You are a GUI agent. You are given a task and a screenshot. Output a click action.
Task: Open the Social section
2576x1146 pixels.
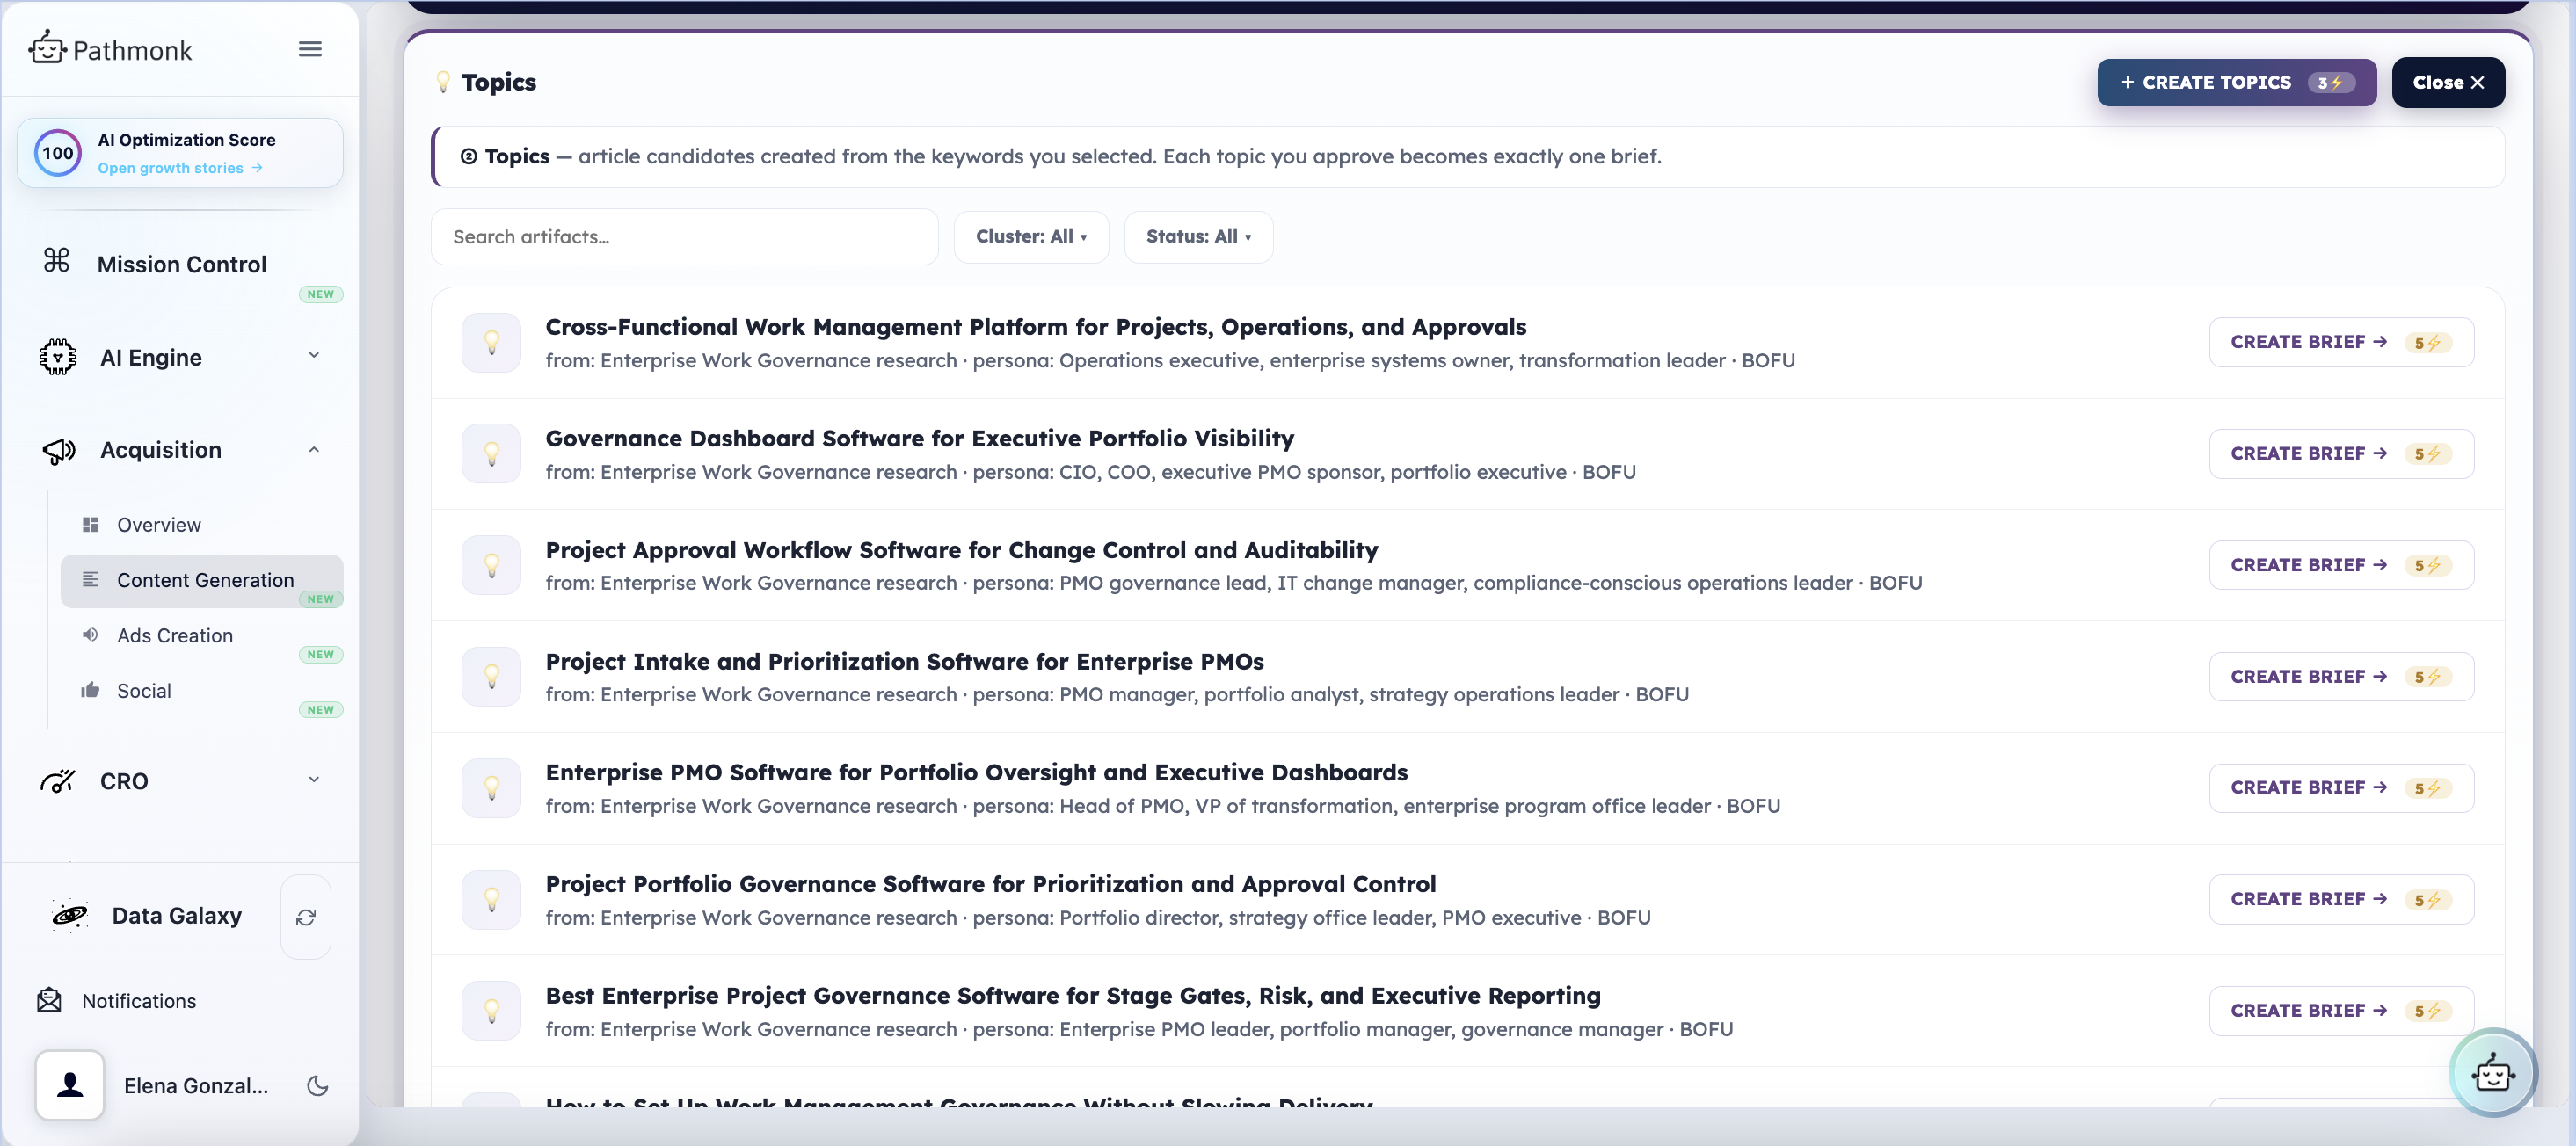[x=144, y=691]
